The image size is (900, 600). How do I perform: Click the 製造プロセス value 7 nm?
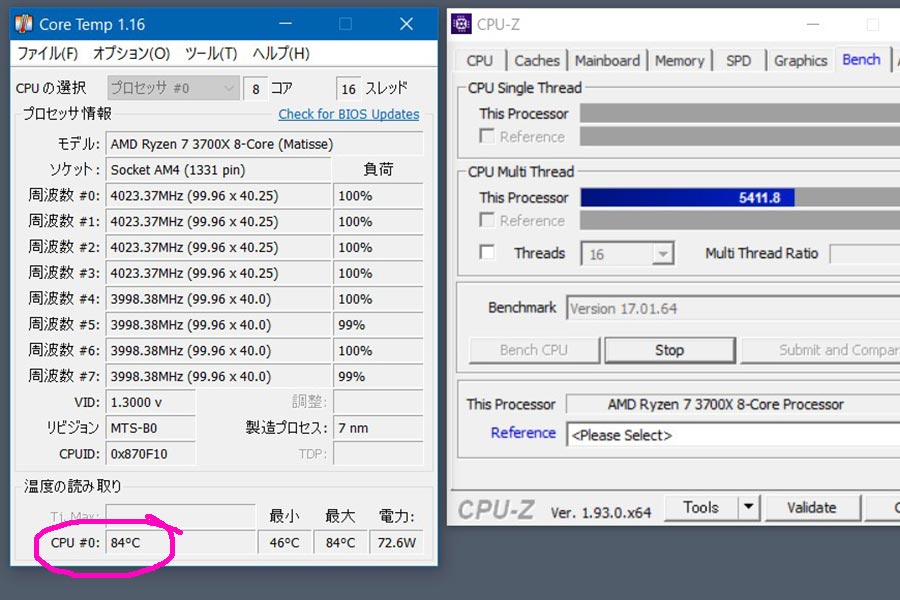click(378, 428)
